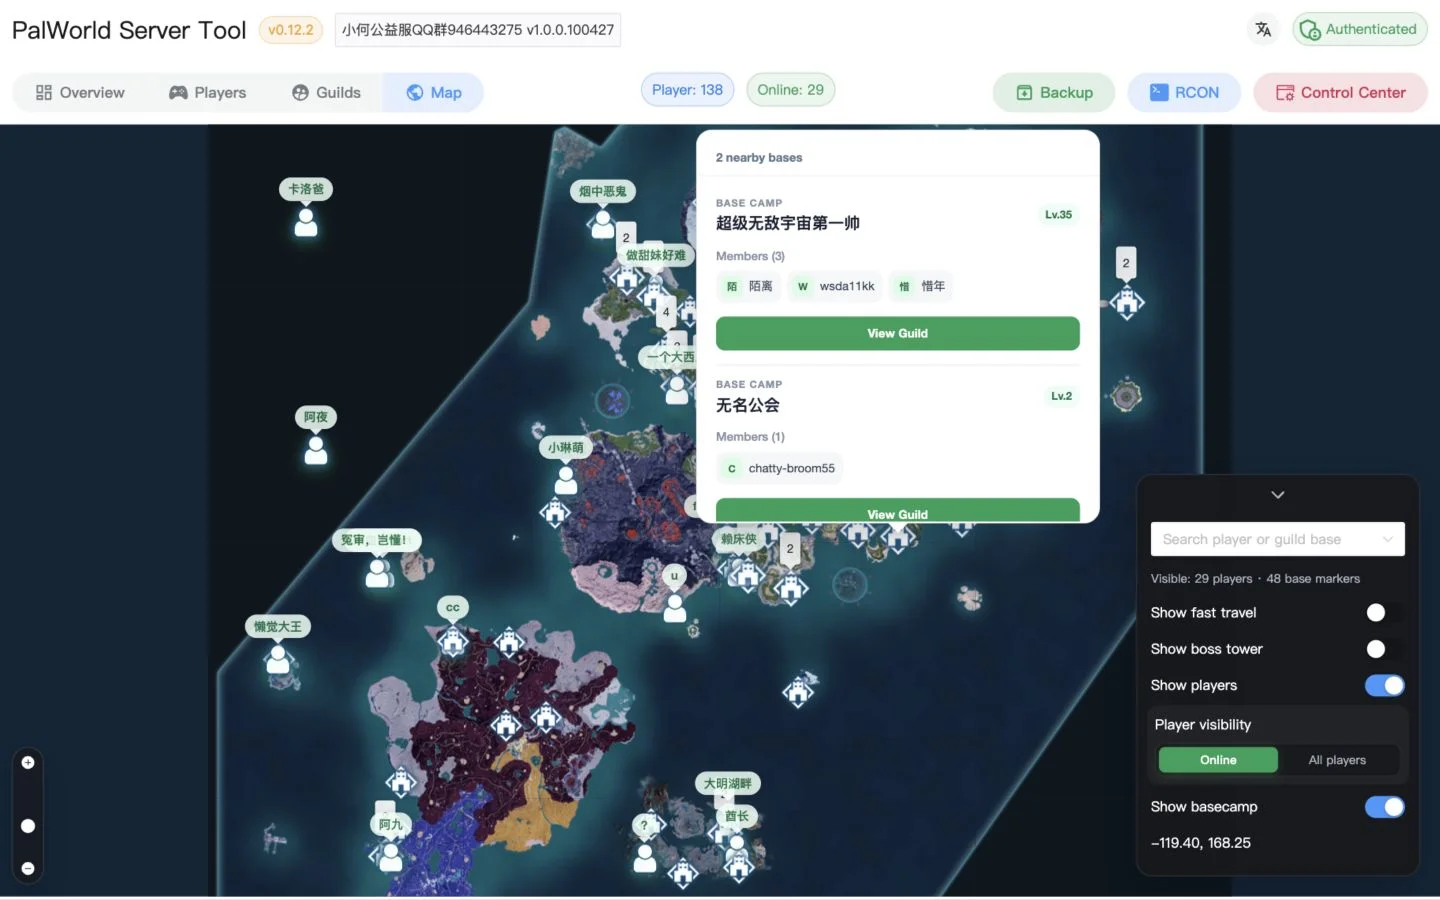Click member chip chatty-broom55
Viewport: 1440px width, 900px height.
click(779, 468)
